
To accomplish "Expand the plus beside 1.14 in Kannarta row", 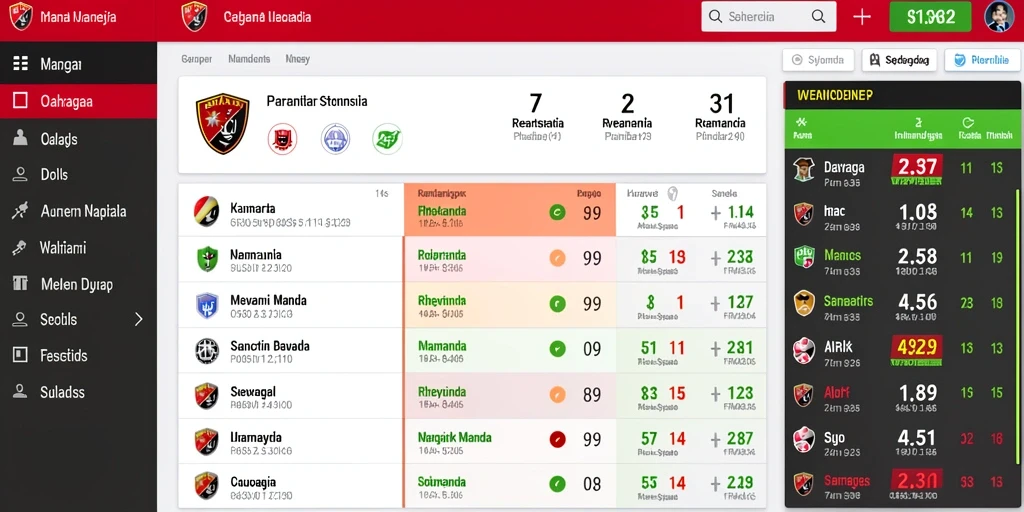I will click(x=716, y=213).
